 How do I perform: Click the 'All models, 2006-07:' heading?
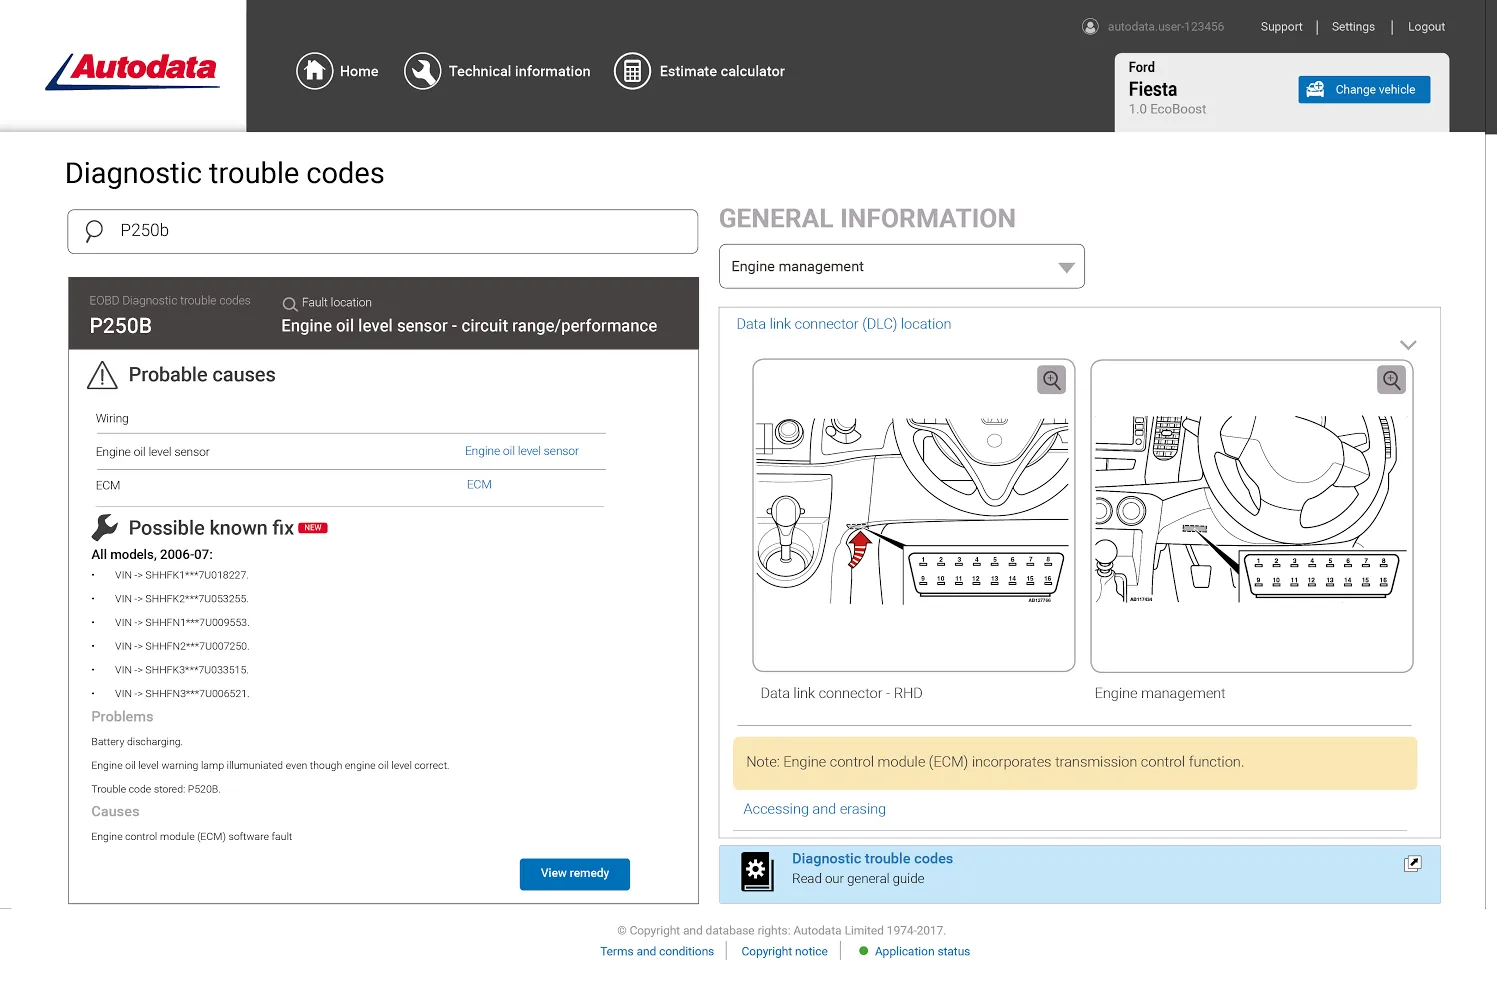click(x=152, y=554)
